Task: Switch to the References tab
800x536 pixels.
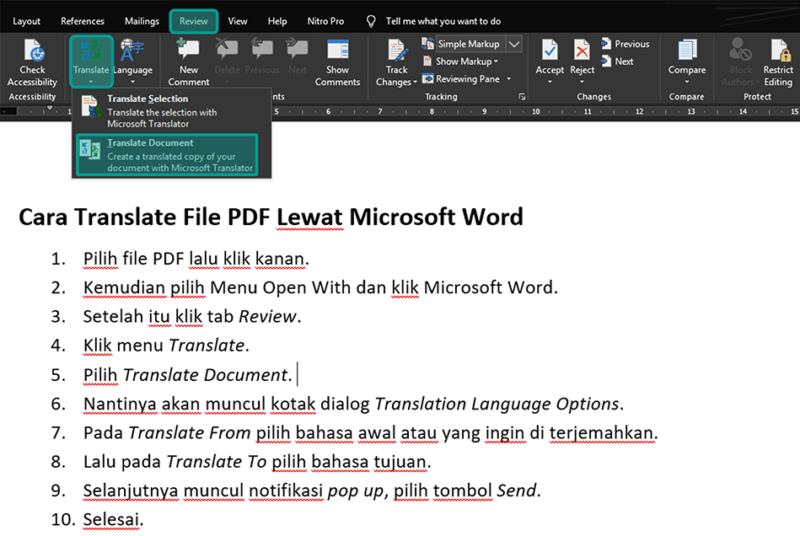Action: point(82,21)
